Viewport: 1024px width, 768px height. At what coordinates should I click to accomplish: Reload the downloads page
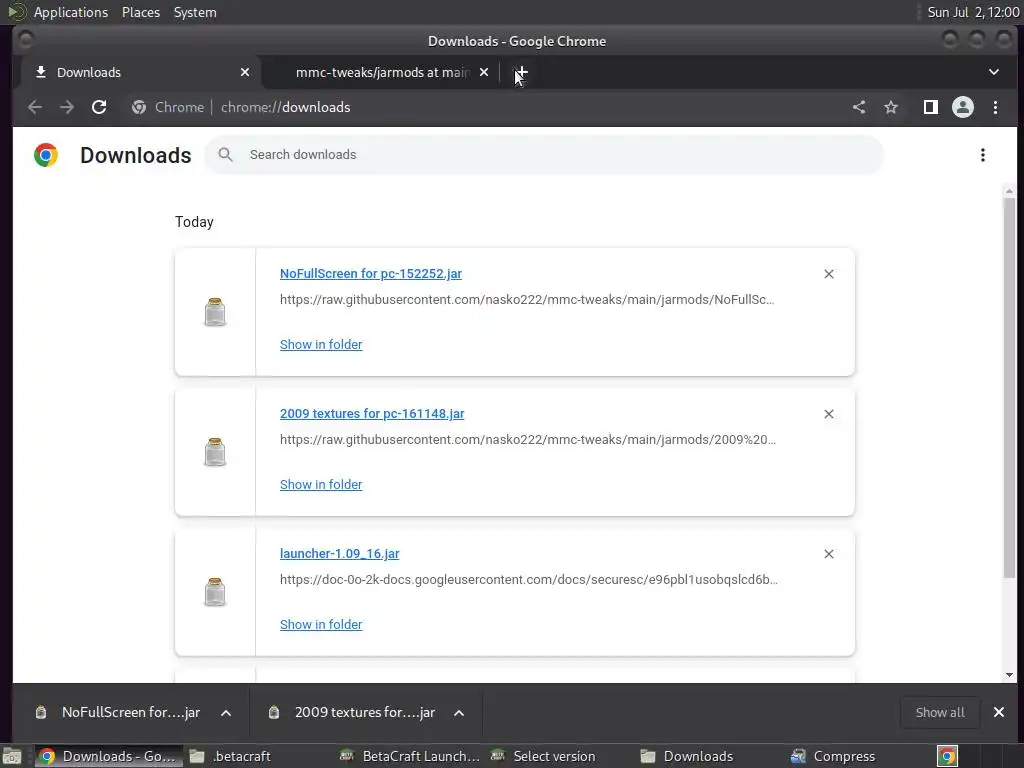(x=99, y=107)
